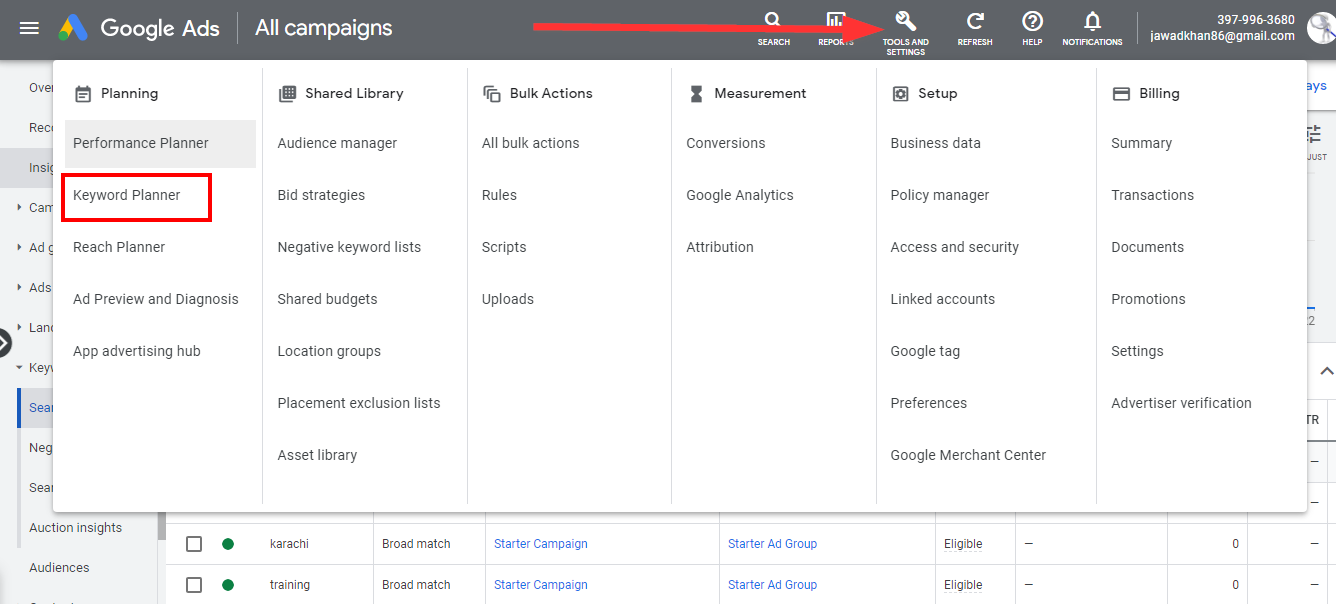Click the Tools and Settings wrench
The image size is (1336, 604).
coord(905,22)
